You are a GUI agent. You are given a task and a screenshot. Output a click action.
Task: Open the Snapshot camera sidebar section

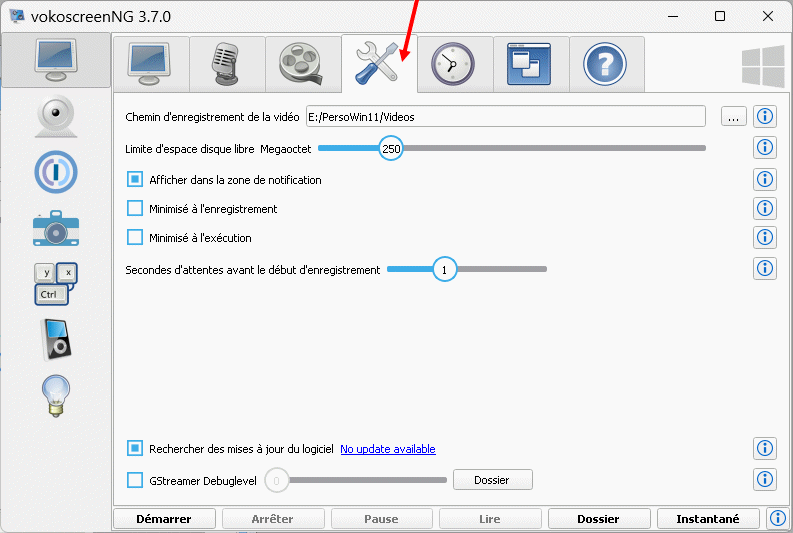tap(56, 229)
